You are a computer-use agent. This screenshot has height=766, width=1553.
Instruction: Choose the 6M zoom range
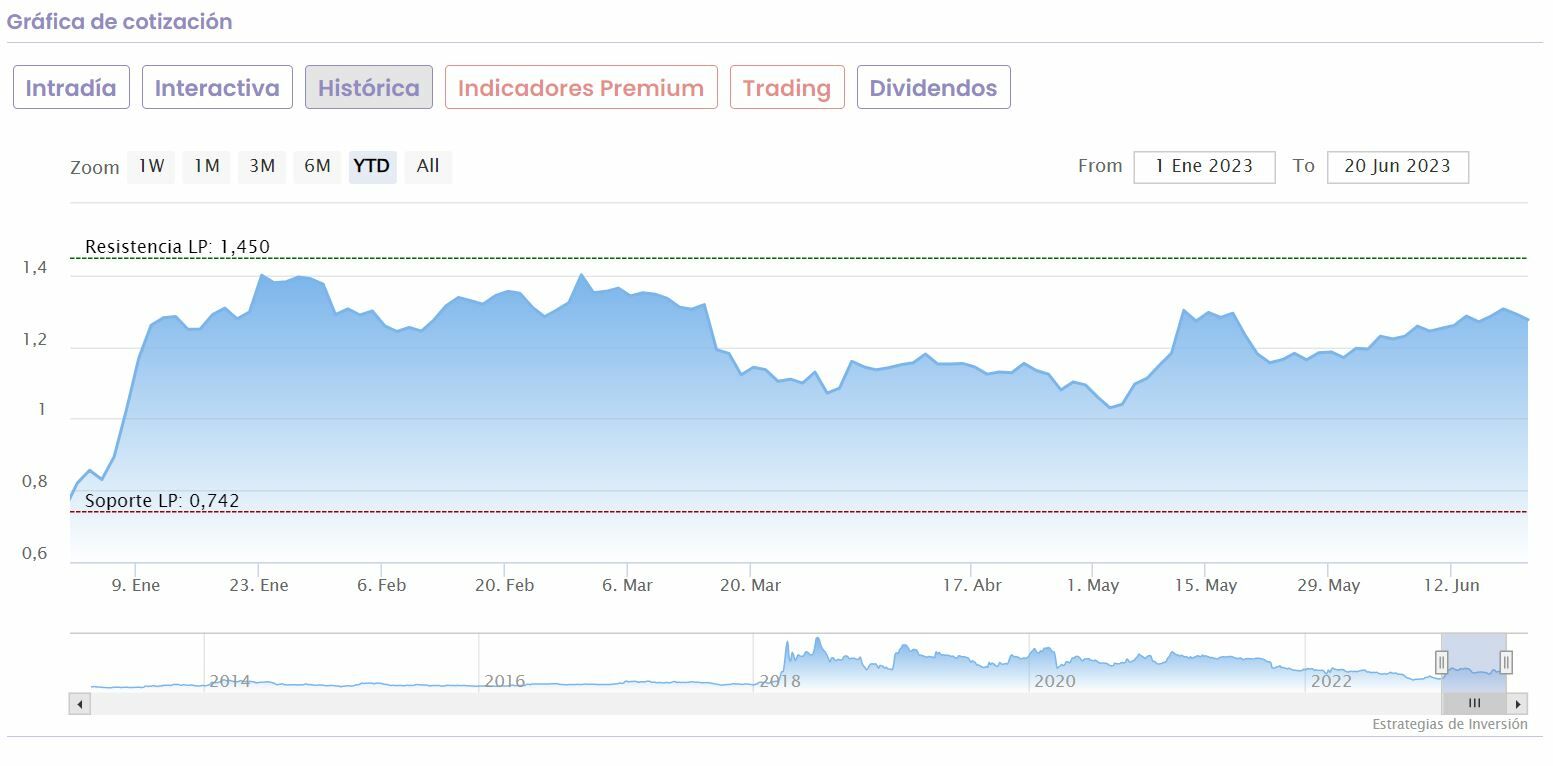point(317,167)
